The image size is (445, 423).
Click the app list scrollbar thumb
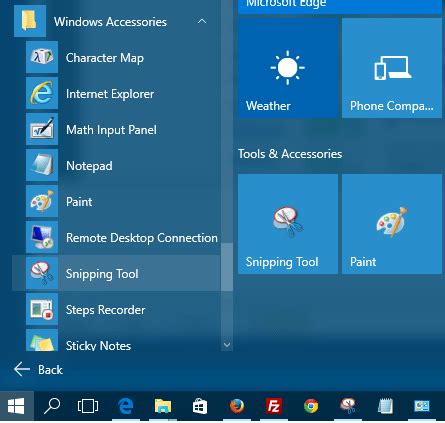coord(227,267)
